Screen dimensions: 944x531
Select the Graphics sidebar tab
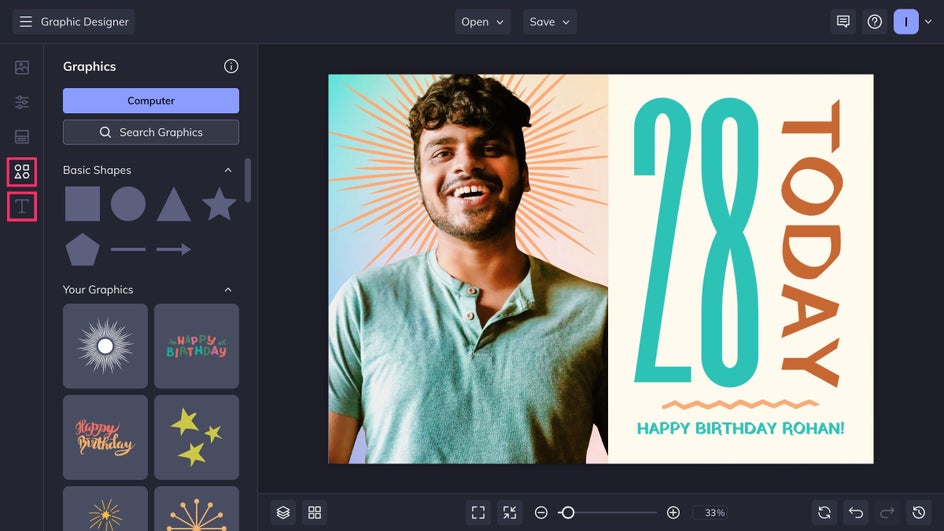click(22, 172)
